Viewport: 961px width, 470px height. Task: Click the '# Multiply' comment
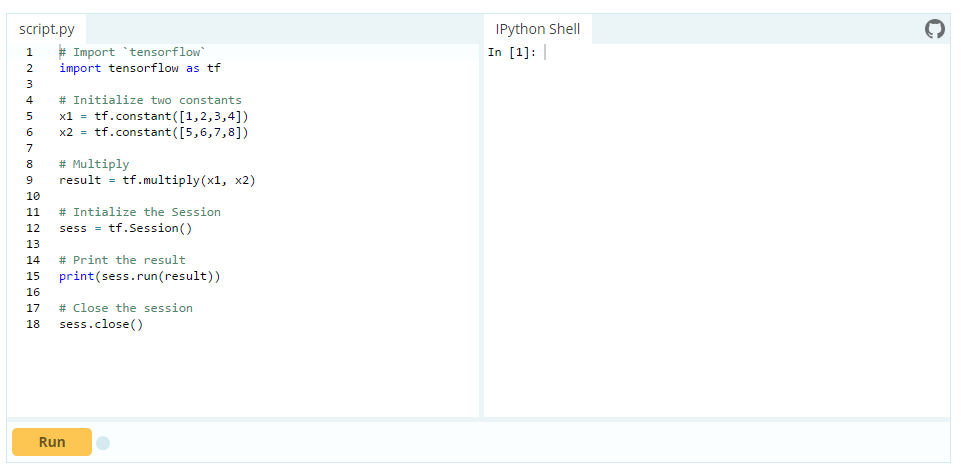pos(94,164)
